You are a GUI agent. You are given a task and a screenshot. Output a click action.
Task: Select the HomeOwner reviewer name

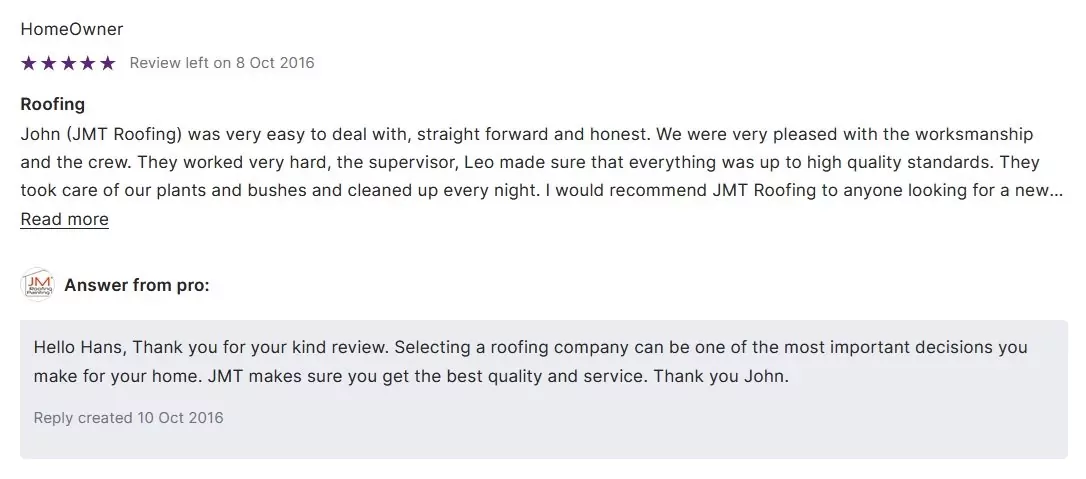(72, 29)
